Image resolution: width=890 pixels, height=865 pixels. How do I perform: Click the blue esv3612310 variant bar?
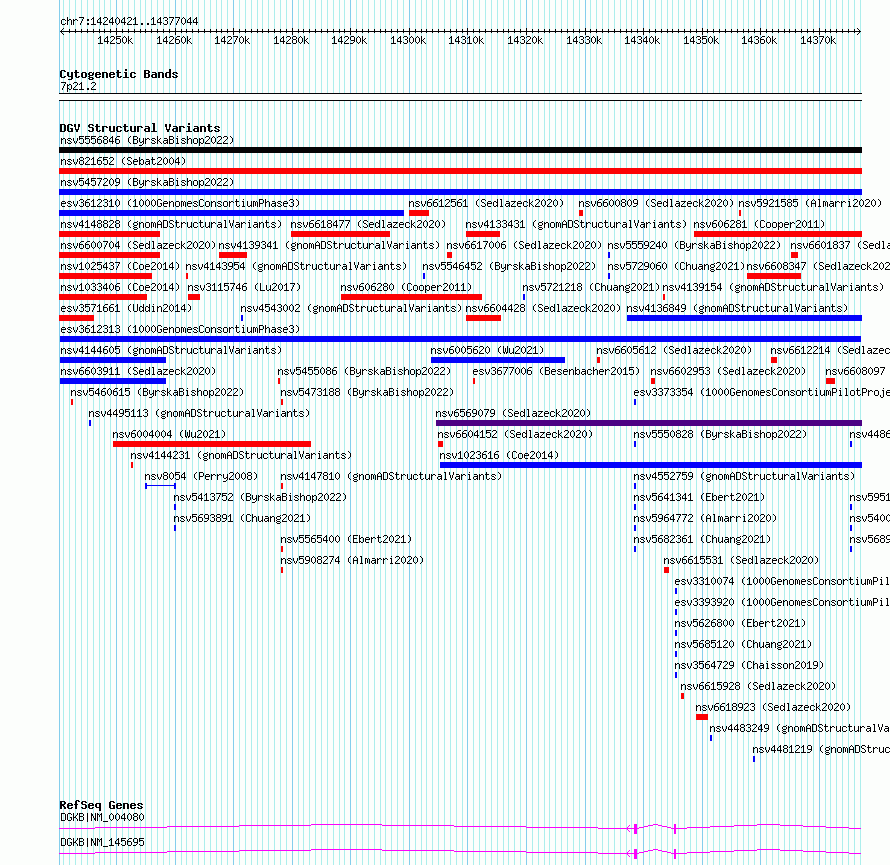pos(232,213)
